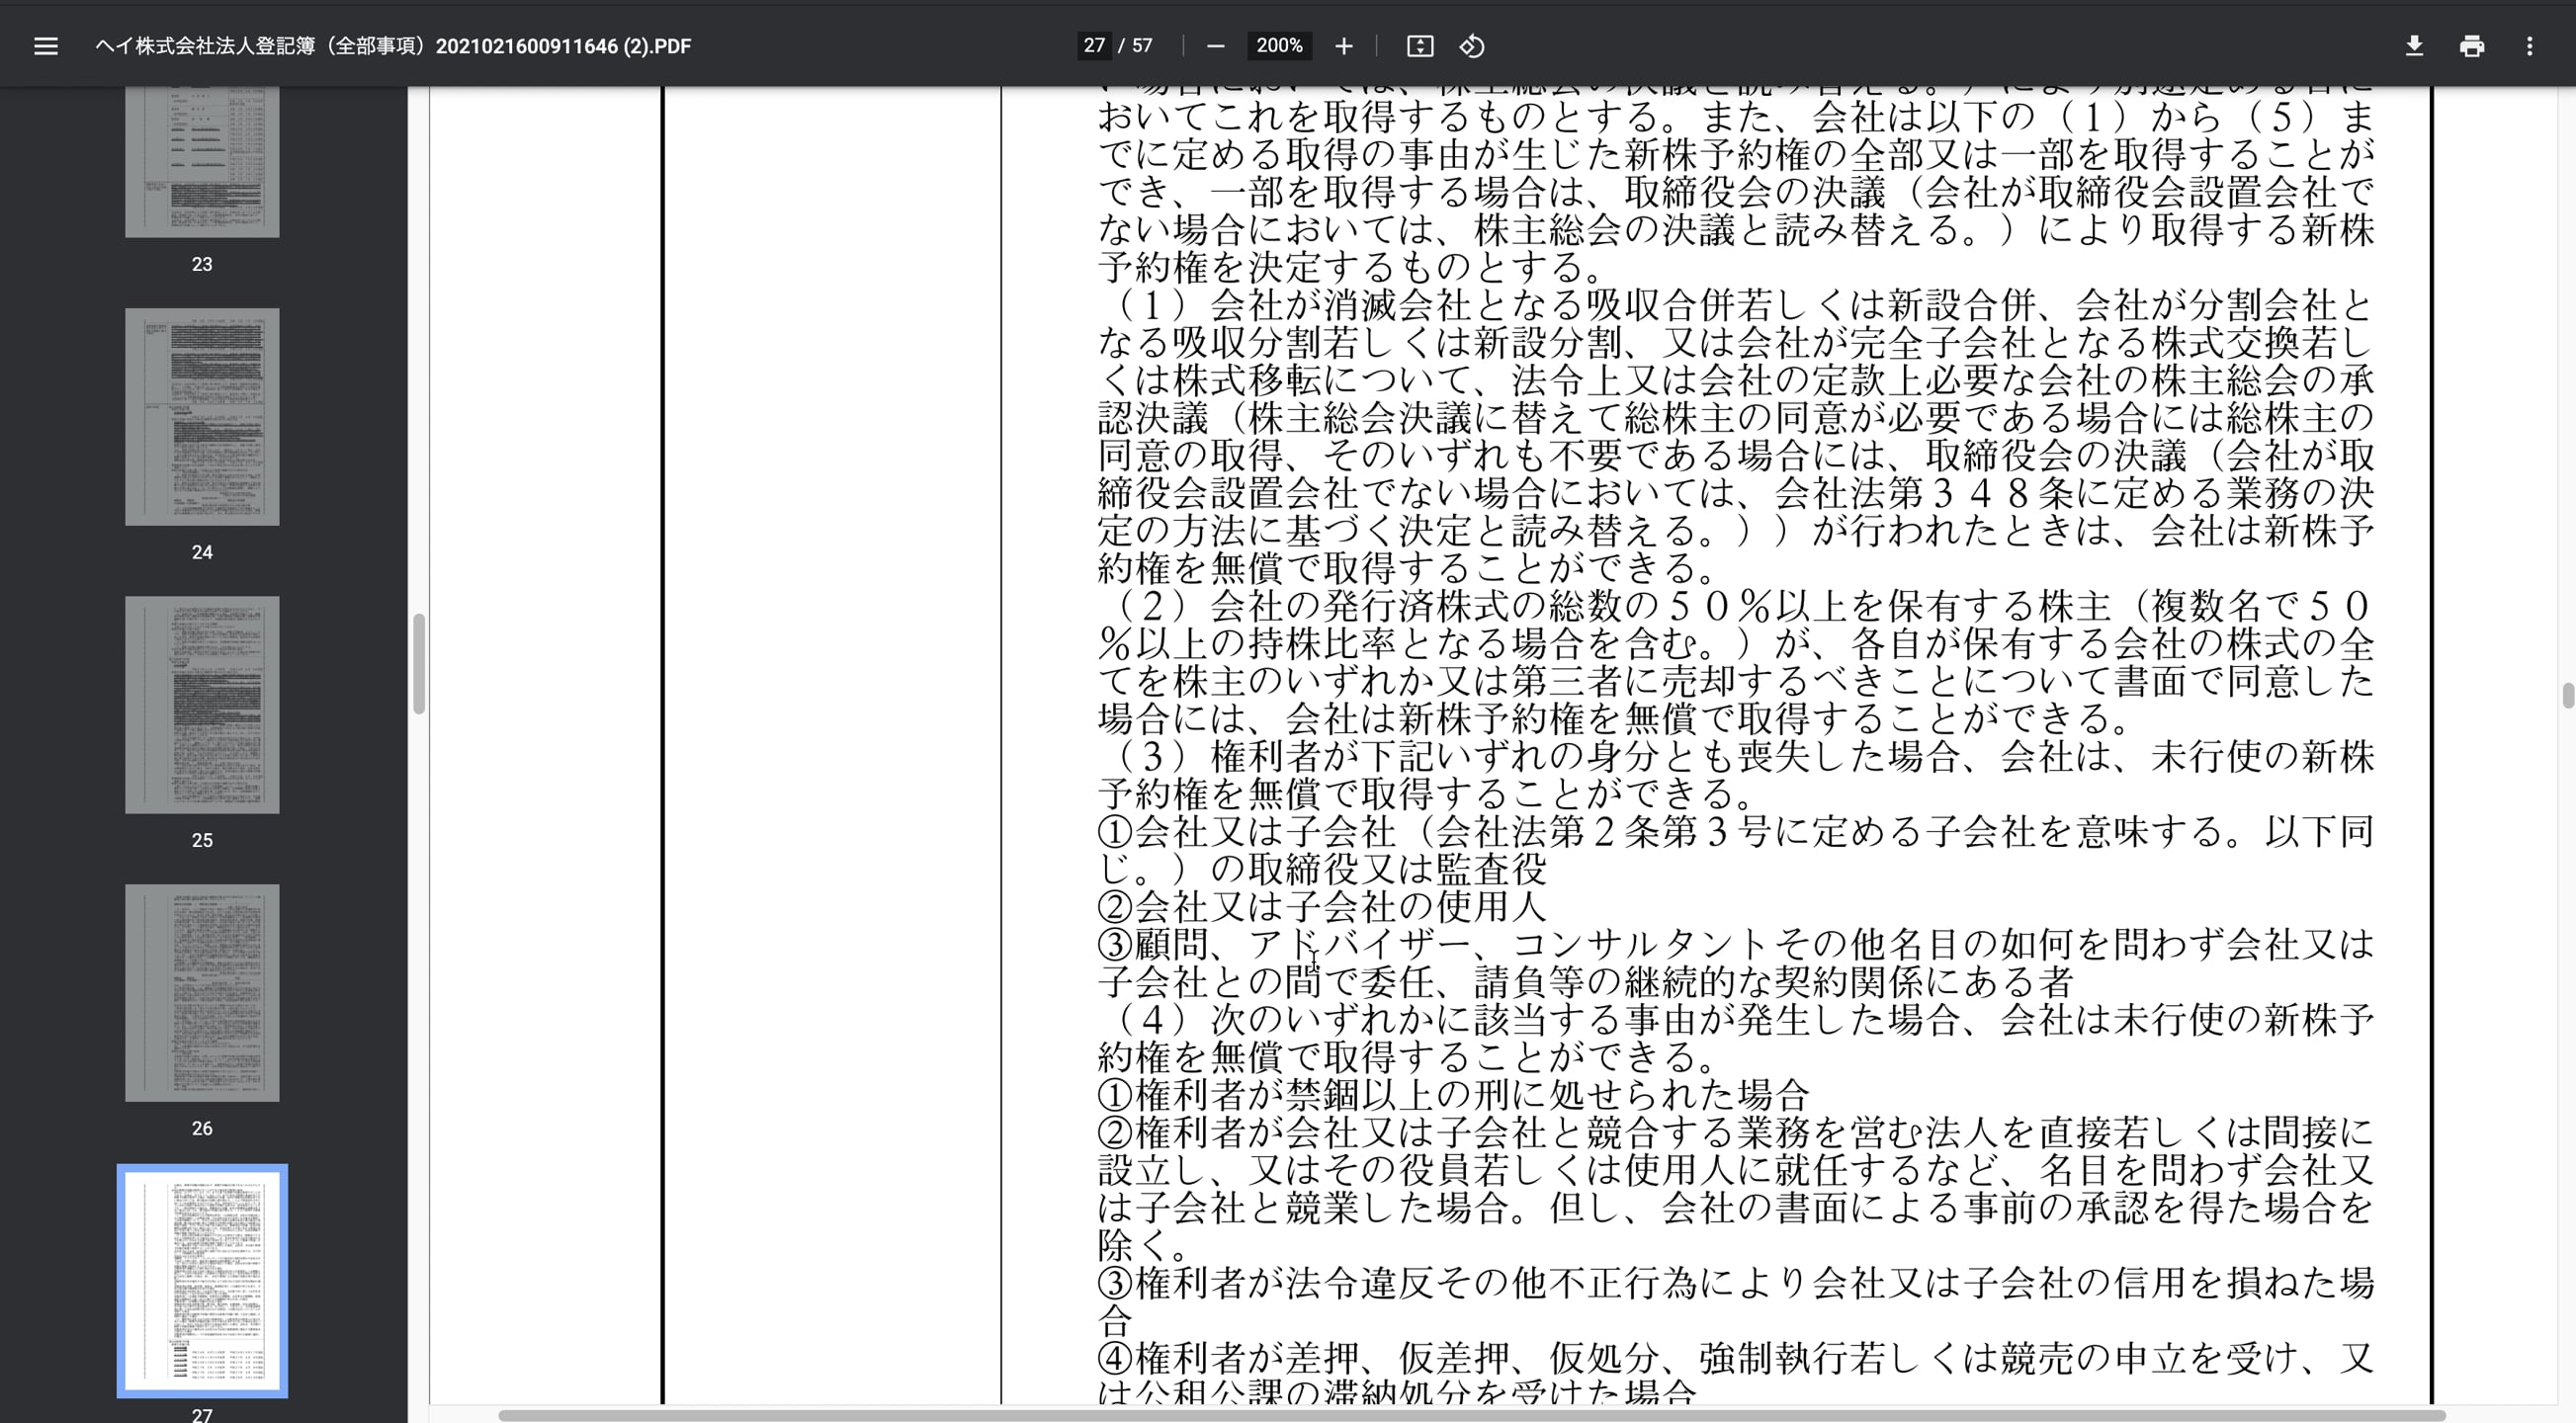Click the zoom out minus icon

pyautogui.click(x=1215, y=46)
